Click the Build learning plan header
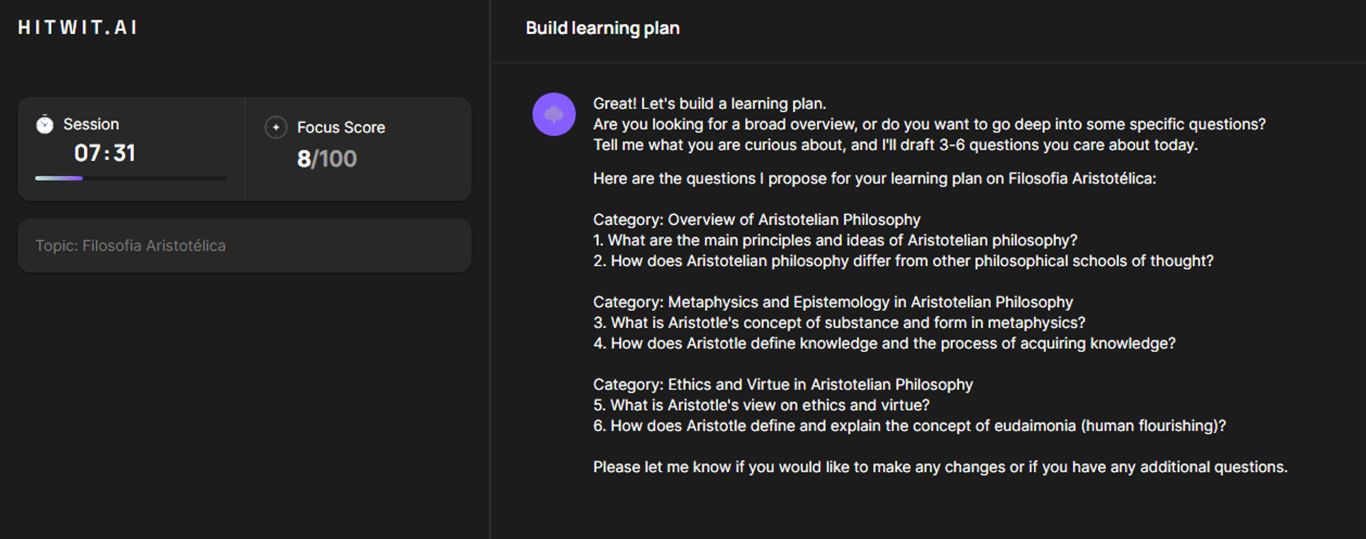The width and height of the screenshot is (1366, 539). [602, 28]
